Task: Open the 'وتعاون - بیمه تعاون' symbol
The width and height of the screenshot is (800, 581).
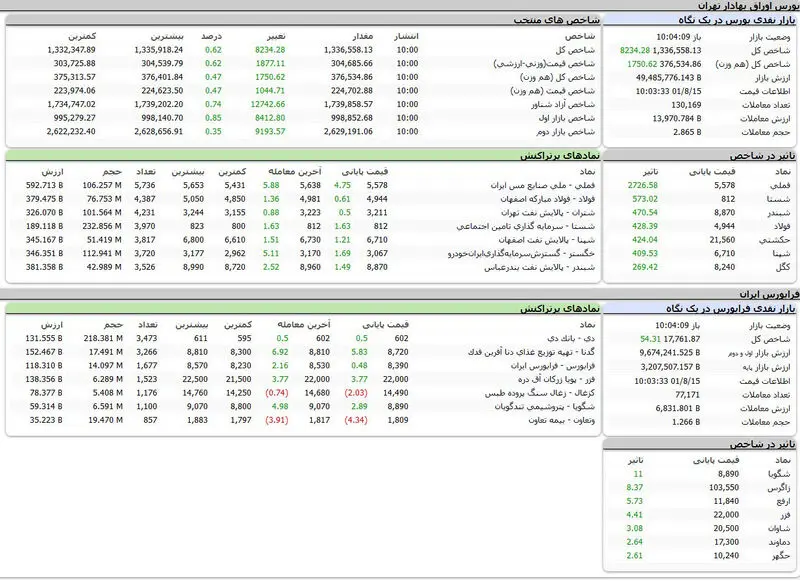Action: [561, 420]
